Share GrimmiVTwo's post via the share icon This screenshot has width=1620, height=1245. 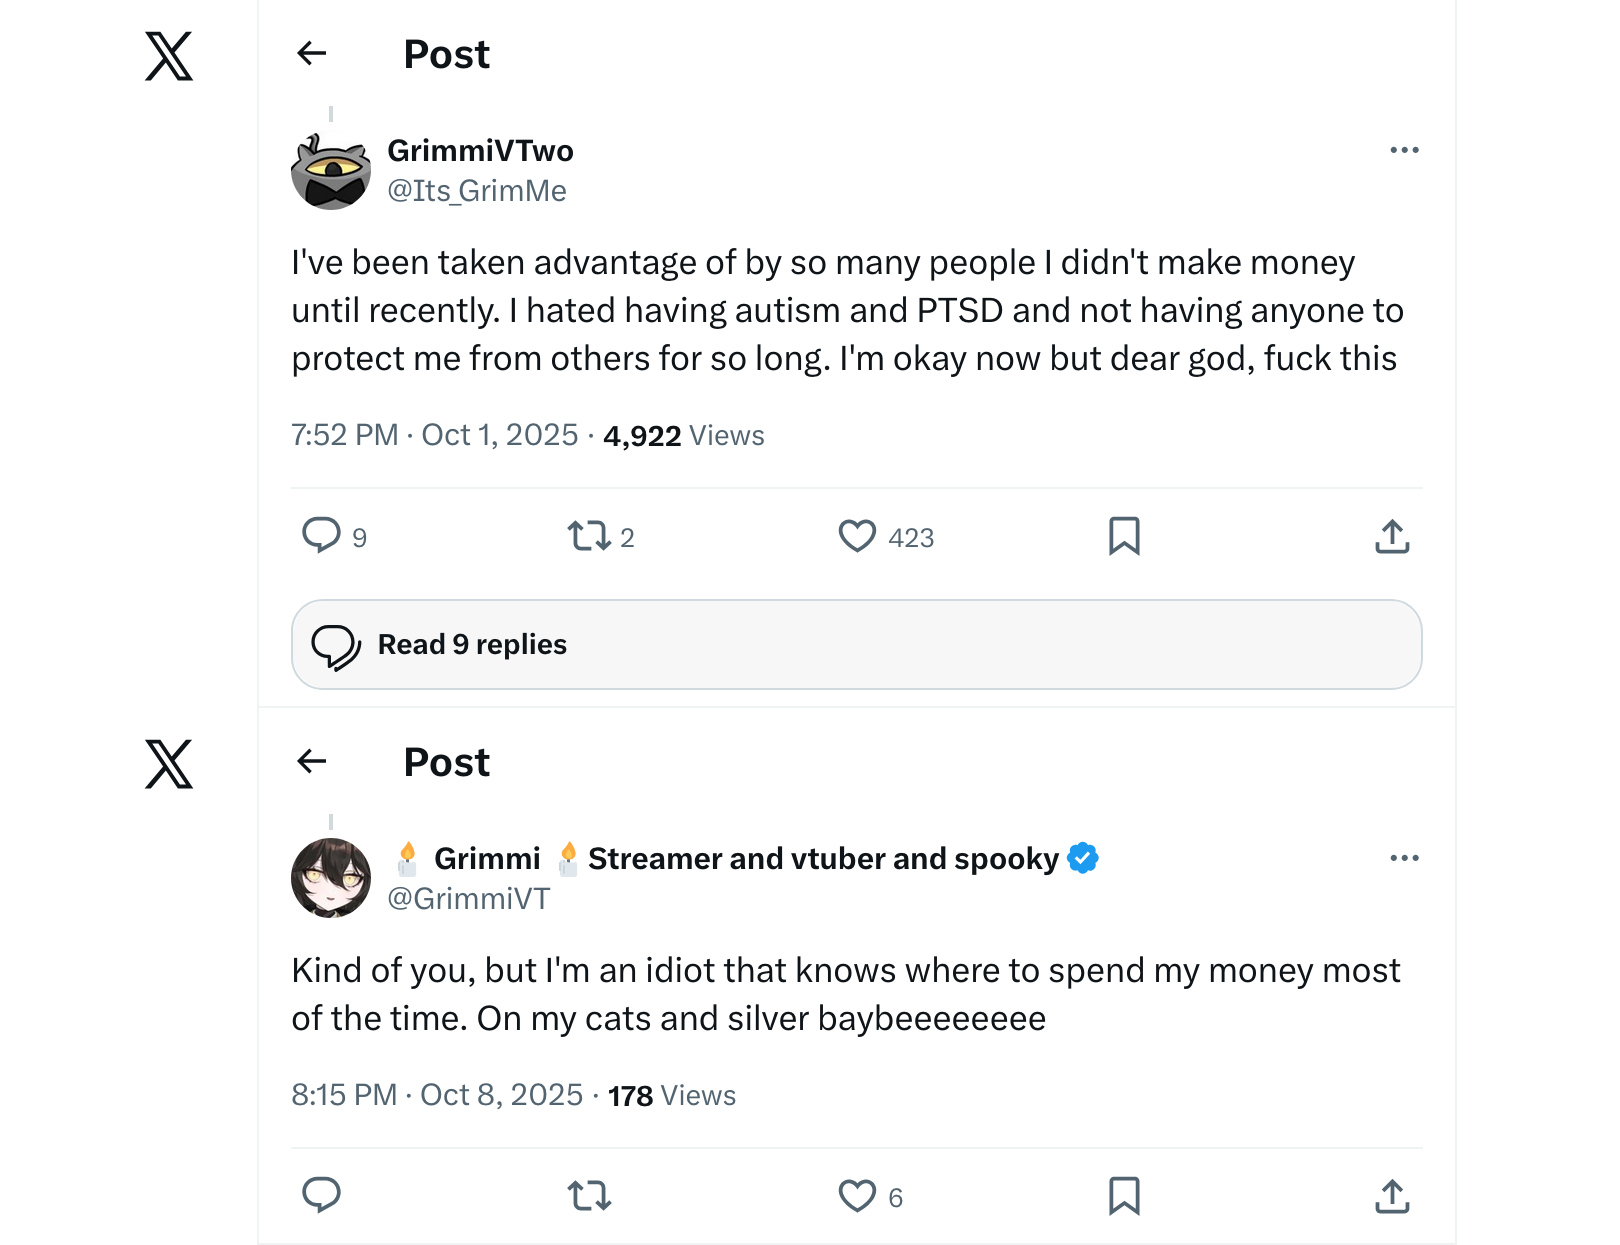click(1392, 536)
